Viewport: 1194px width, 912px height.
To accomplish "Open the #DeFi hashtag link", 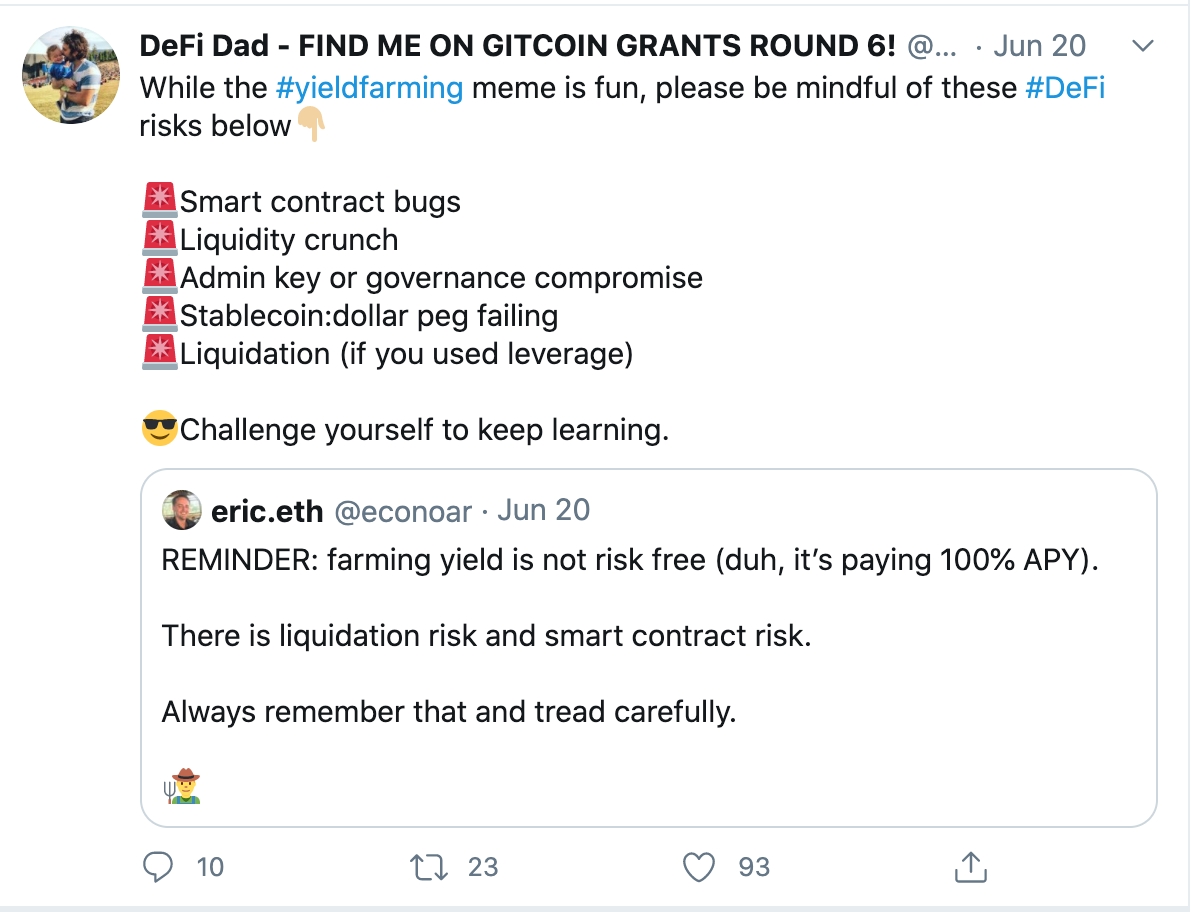I will pos(1065,88).
